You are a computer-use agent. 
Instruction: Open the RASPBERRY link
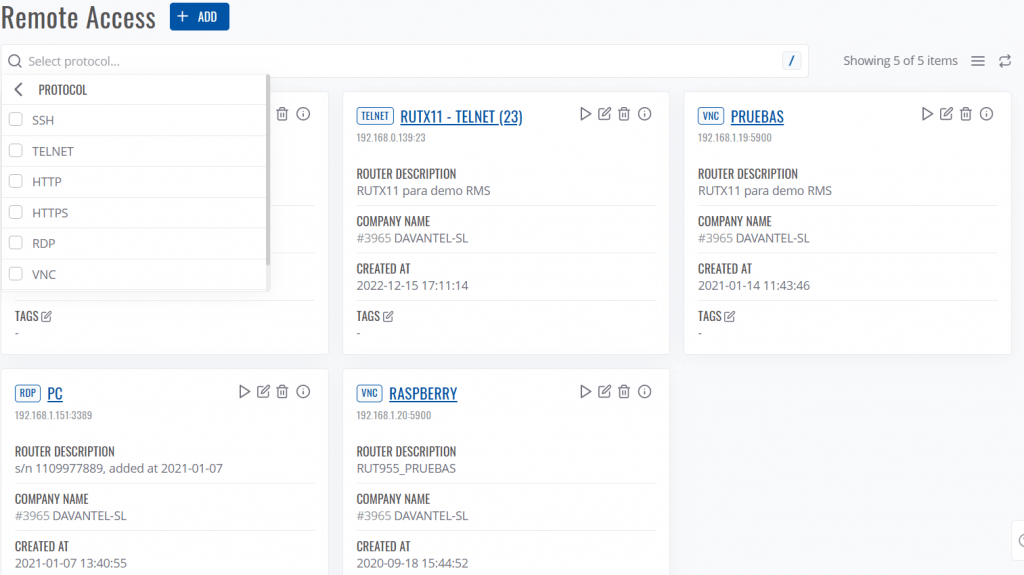[x=423, y=394]
